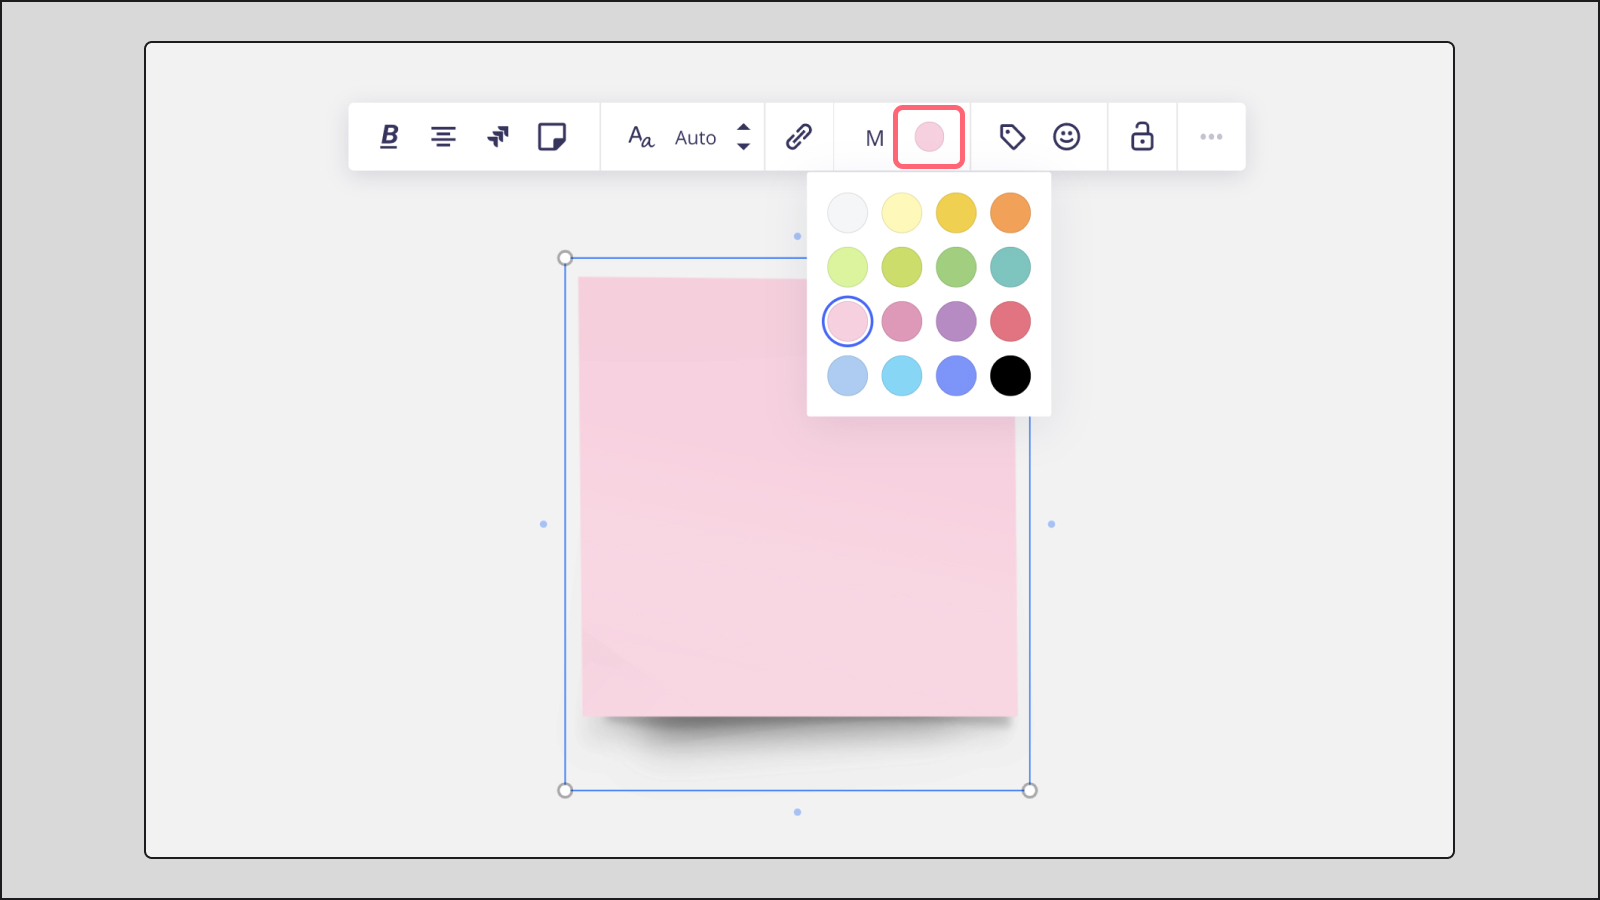Image resolution: width=1600 pixels, height=900 pixels.
Task: Open the font style settings
Action: coord(640,137)
